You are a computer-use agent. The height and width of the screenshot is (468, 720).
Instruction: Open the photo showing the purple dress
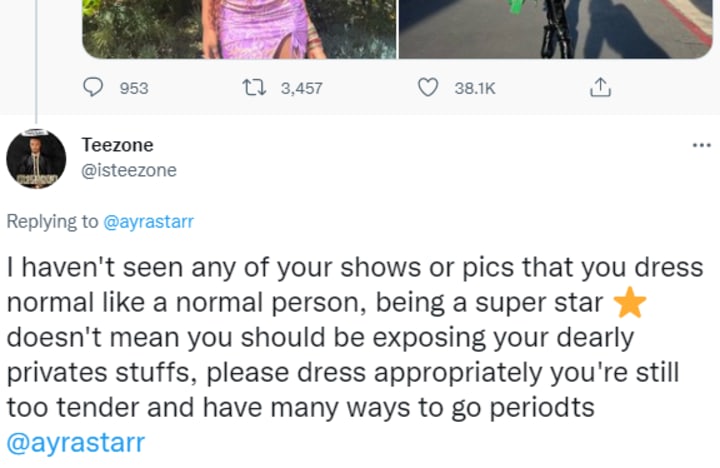[240, 28]
